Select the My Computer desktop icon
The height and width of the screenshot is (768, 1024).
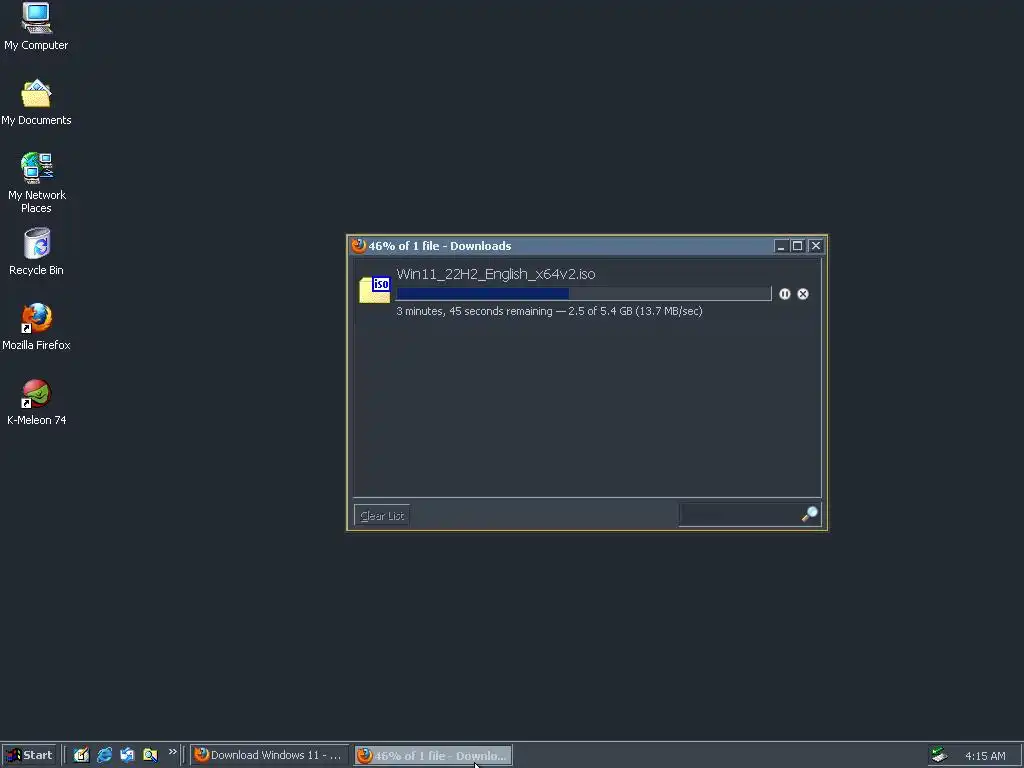(x=36, y=27)
